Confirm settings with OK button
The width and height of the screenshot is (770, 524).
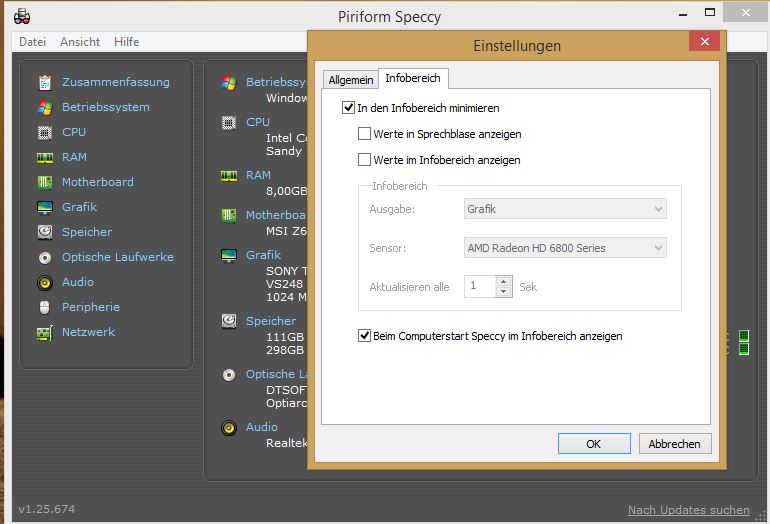point(594,443)
